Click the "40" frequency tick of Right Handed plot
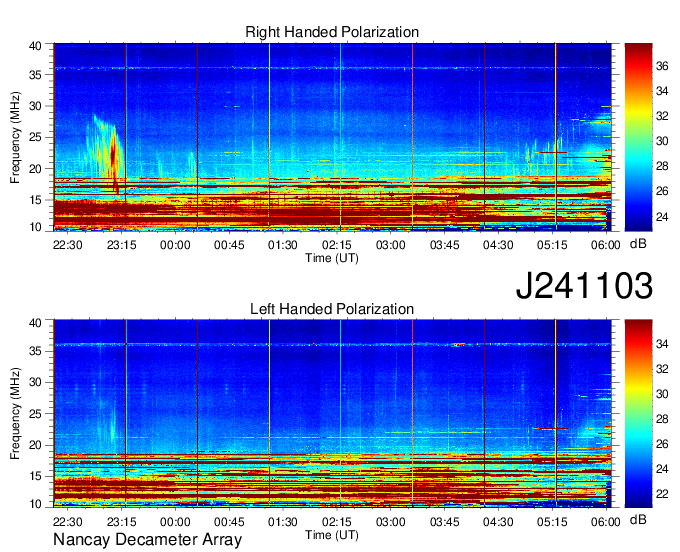This screenshot has height=552, width=680. click(x=35, y=46)
